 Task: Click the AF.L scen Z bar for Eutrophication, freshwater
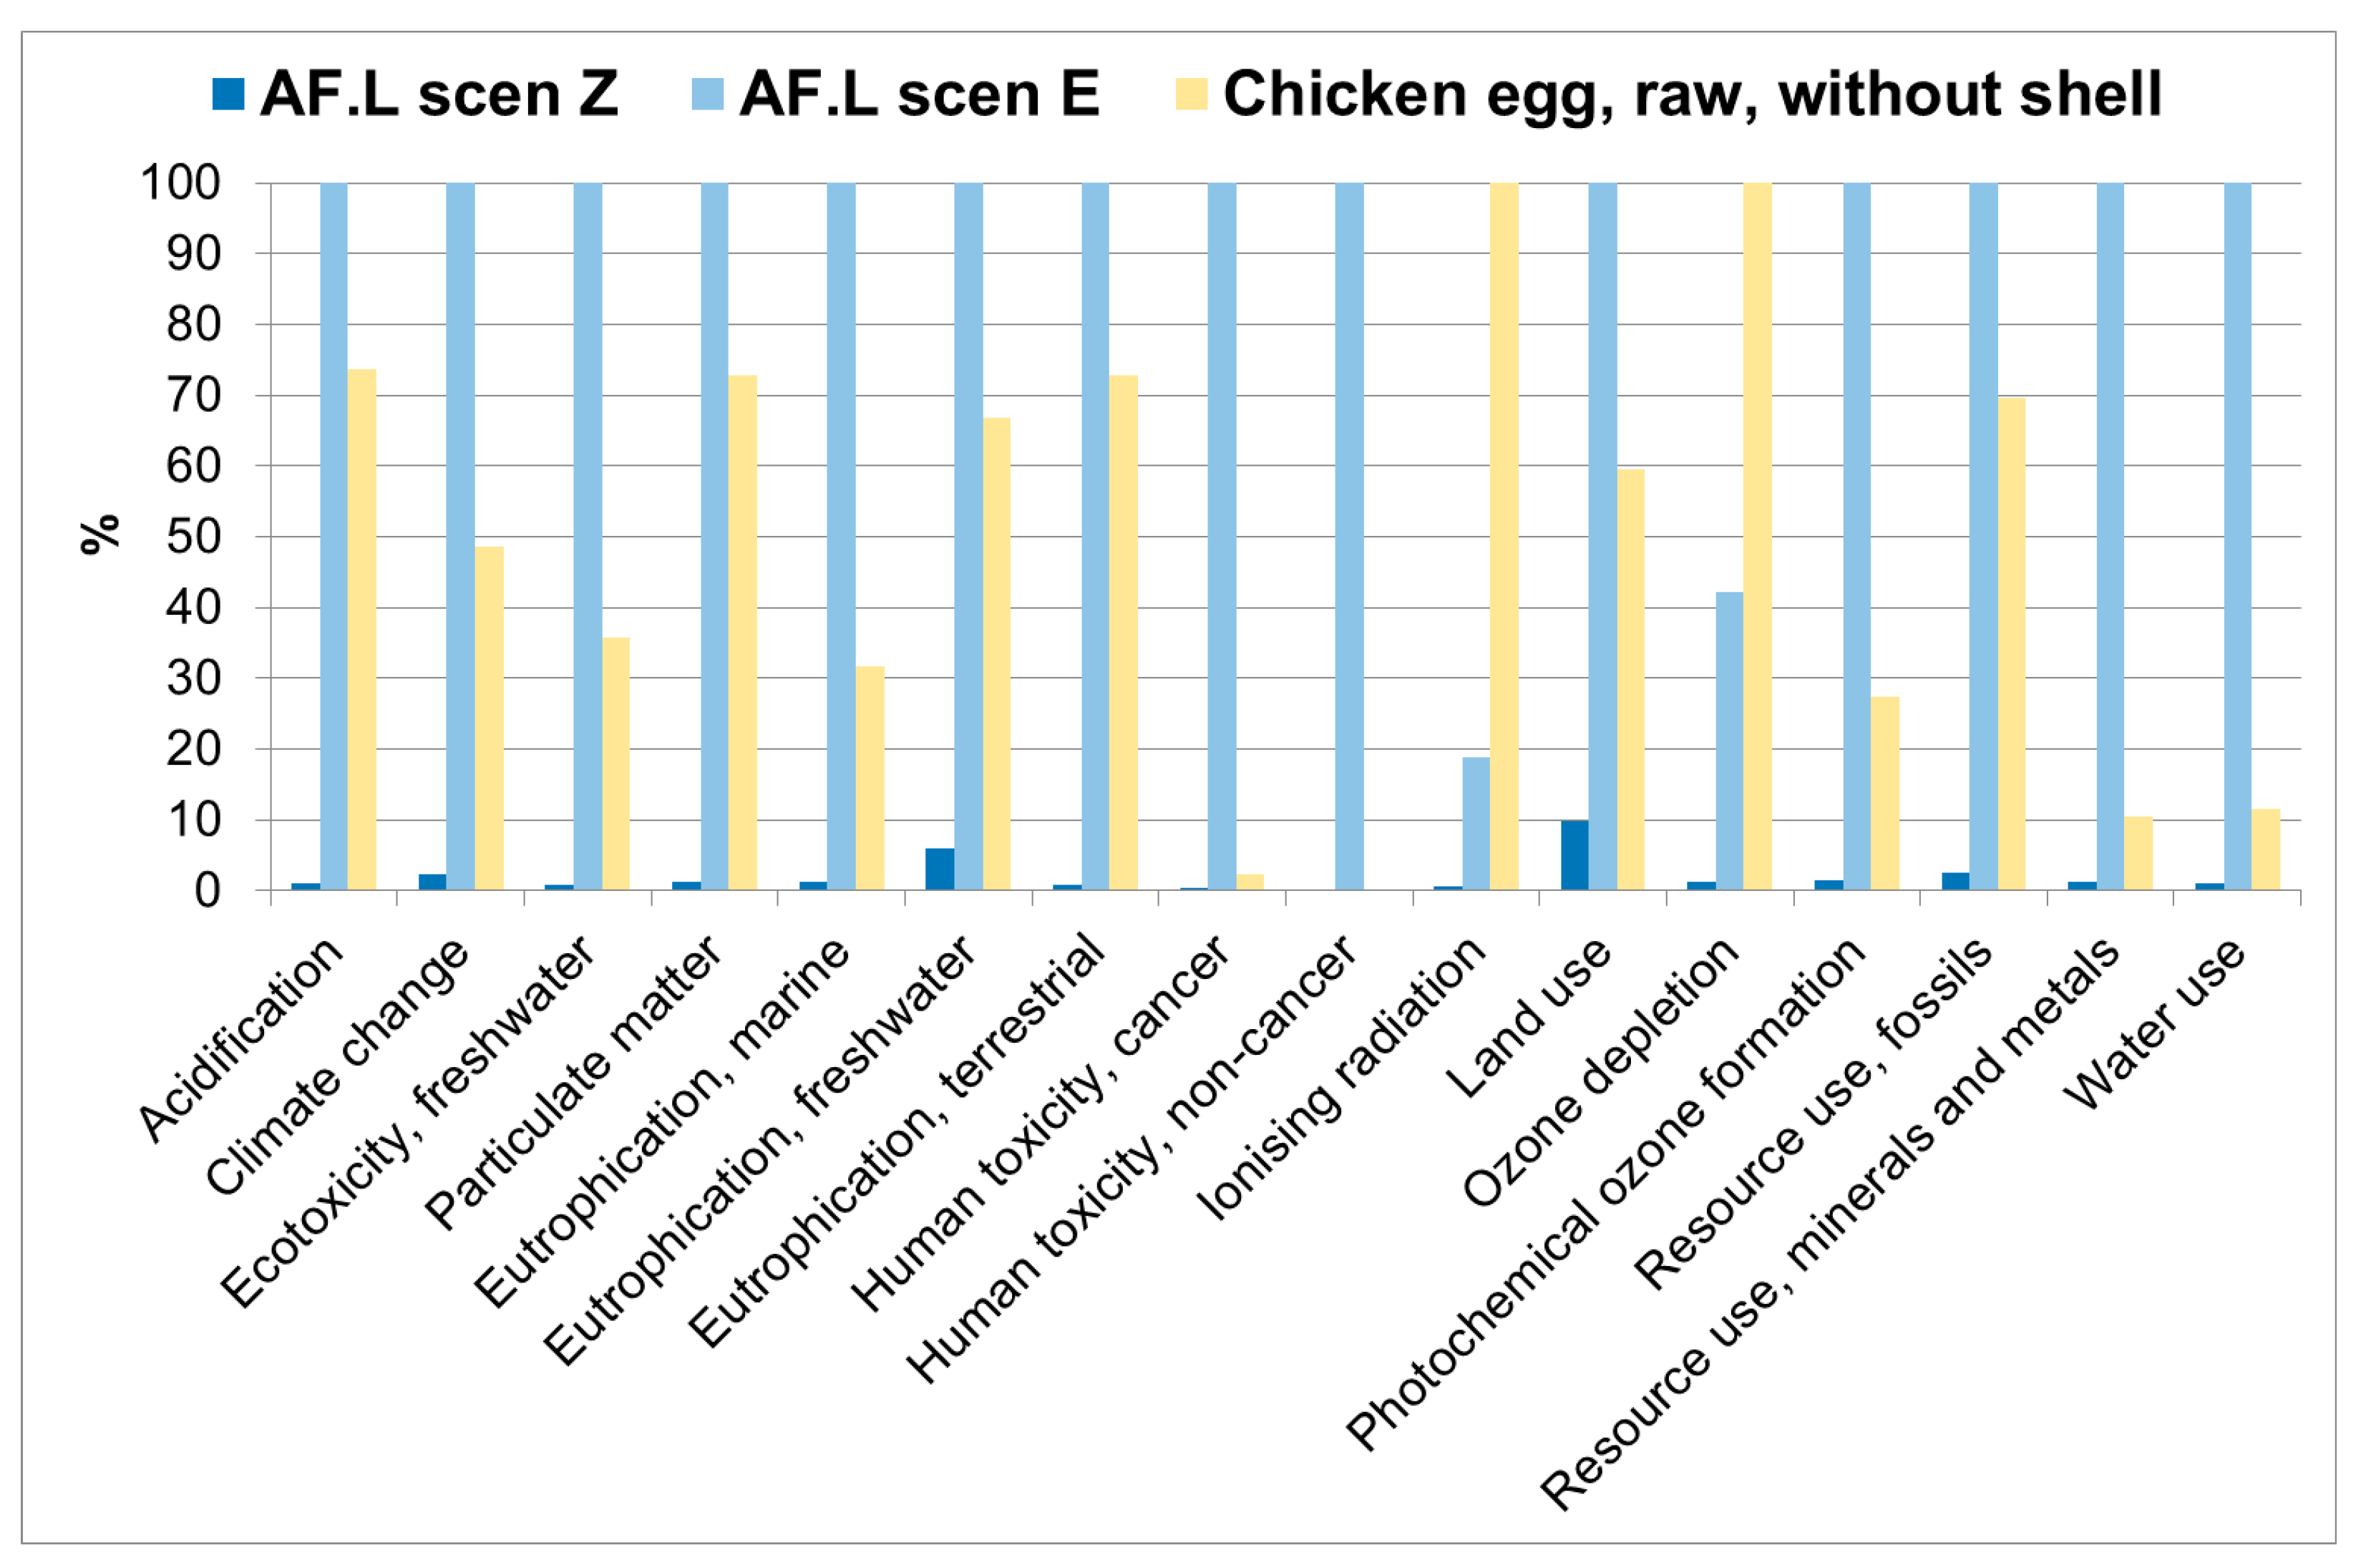point(939,869)
